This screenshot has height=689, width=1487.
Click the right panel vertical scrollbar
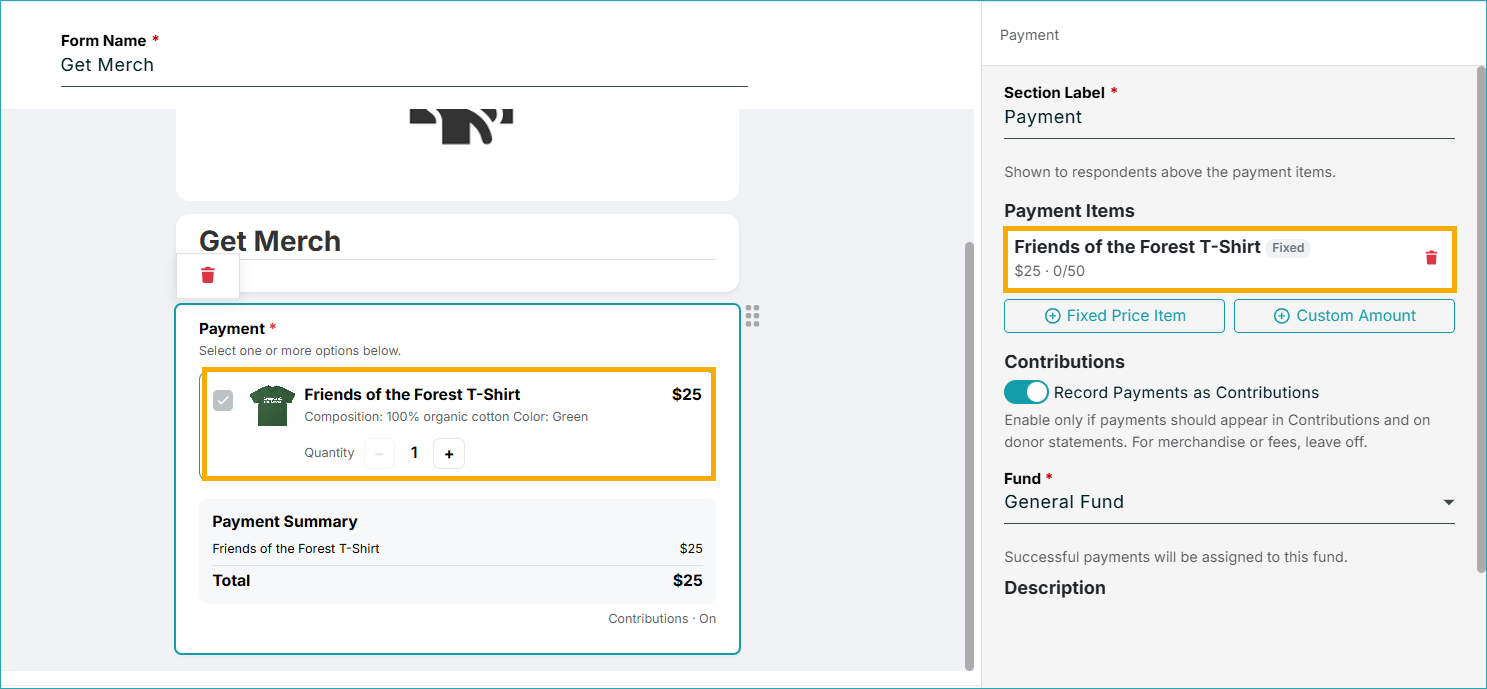point(1481,320)
